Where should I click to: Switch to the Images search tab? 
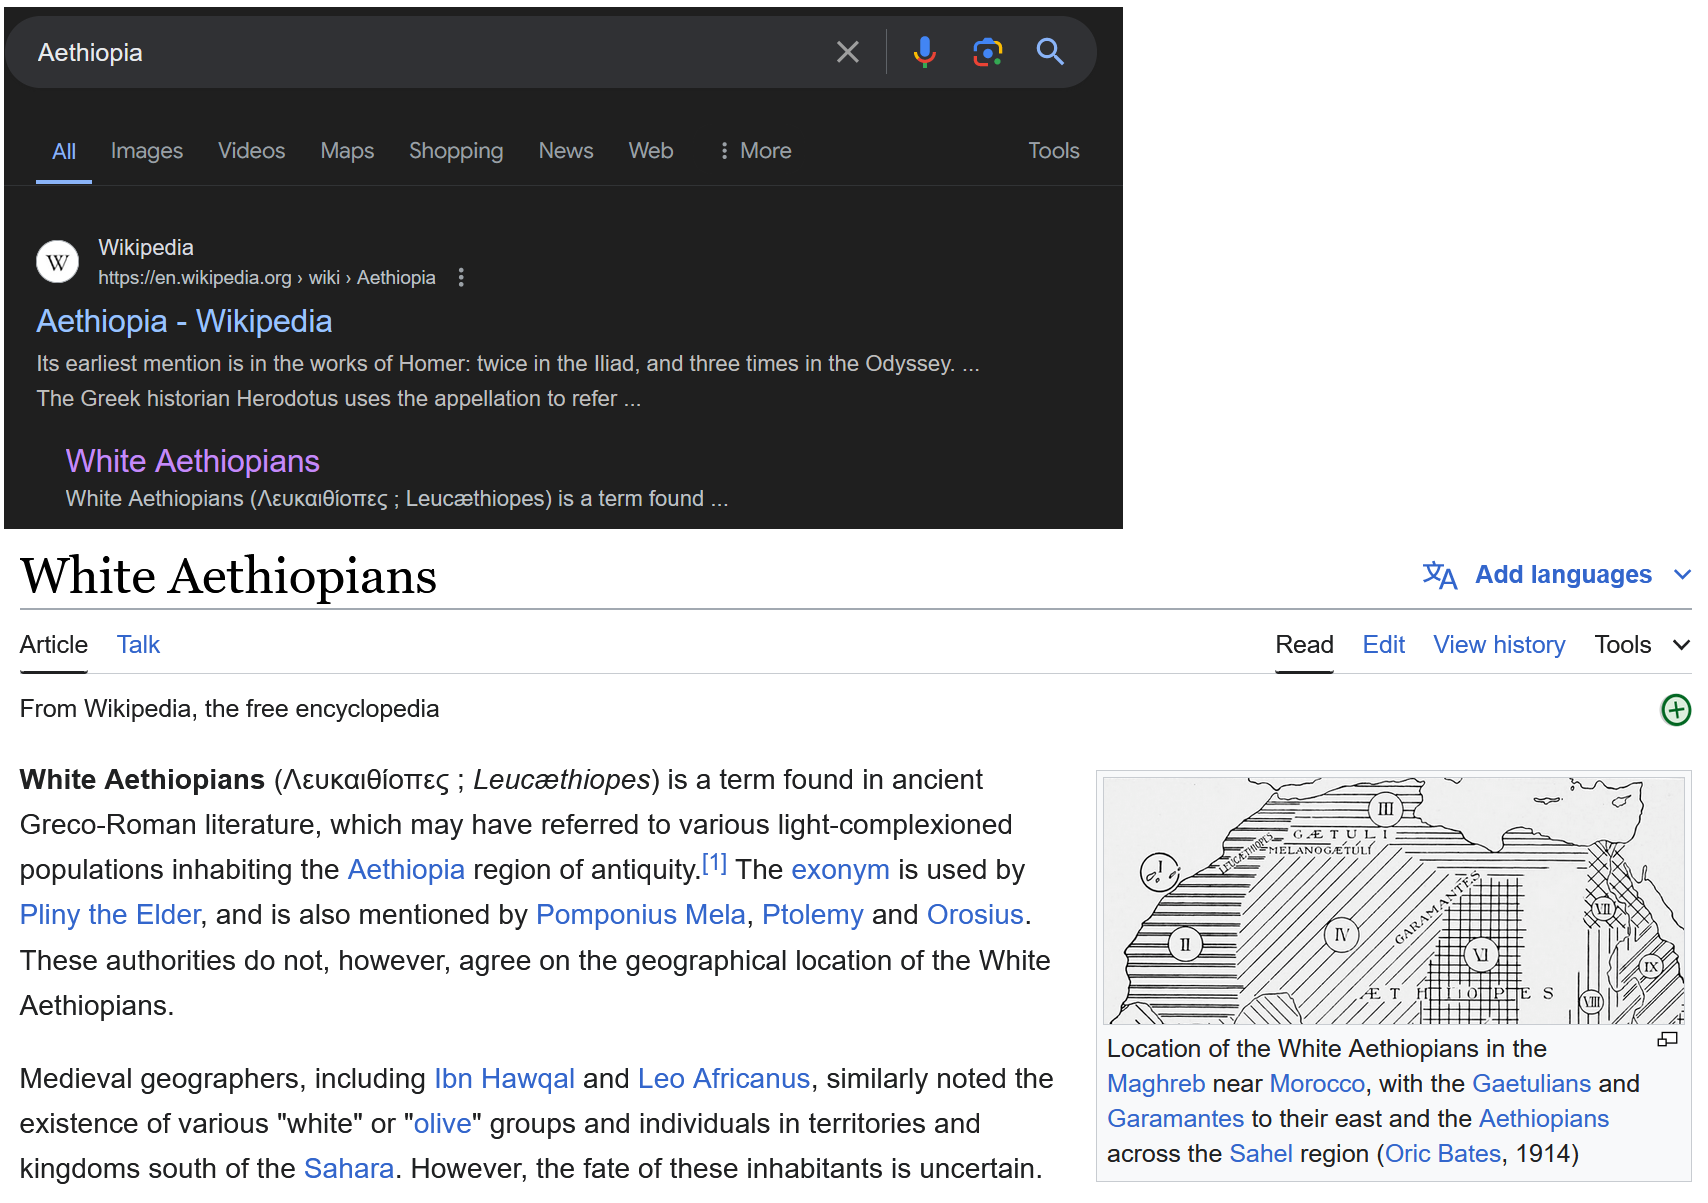[x=147, y=151]
